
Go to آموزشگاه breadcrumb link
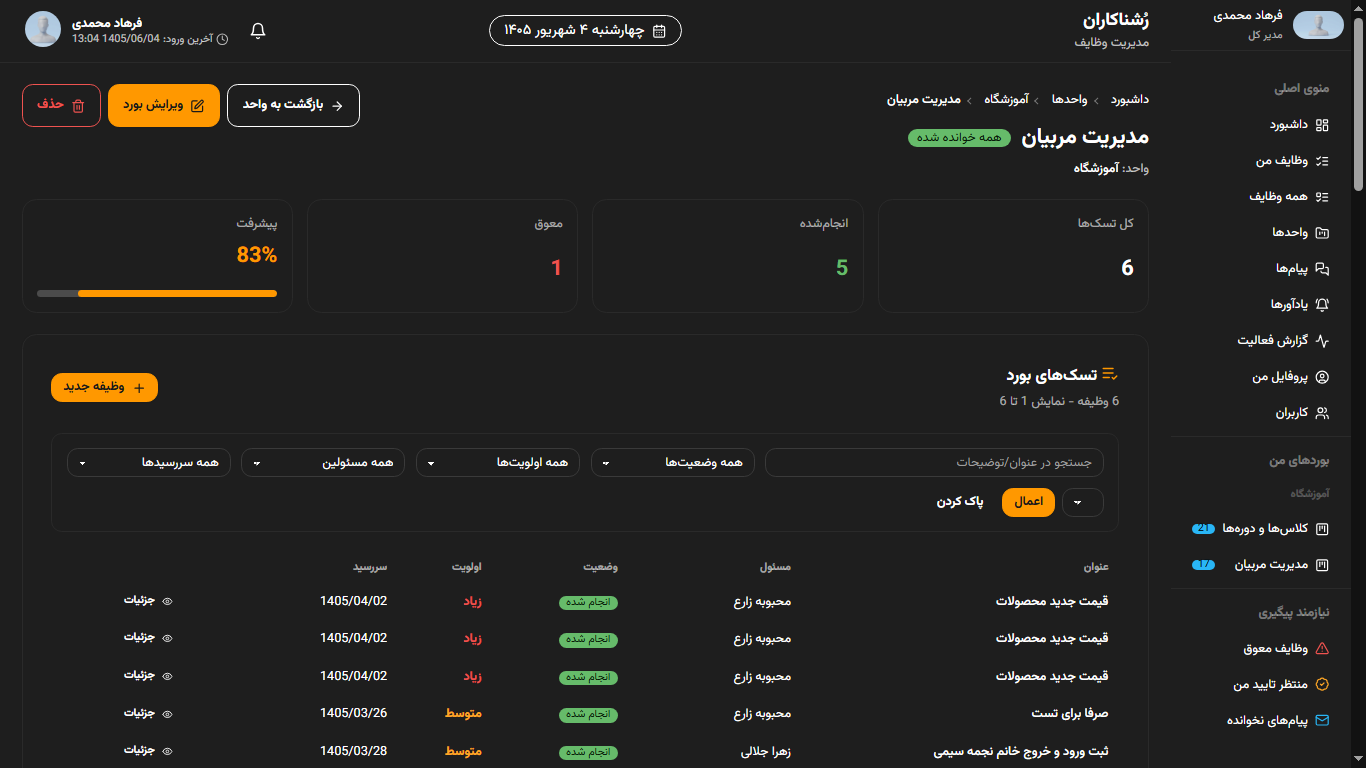(1007, 100)
